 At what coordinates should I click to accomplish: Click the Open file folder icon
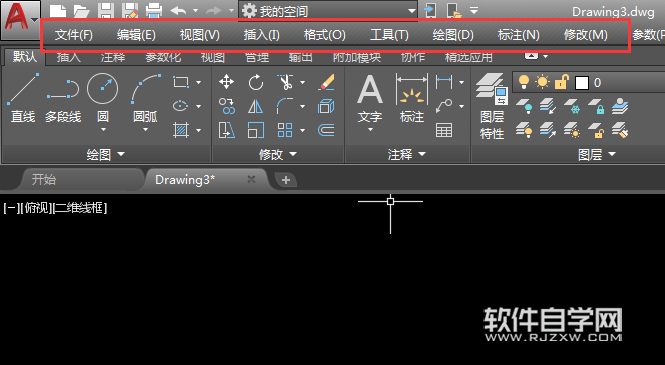(x=81, y=11)
